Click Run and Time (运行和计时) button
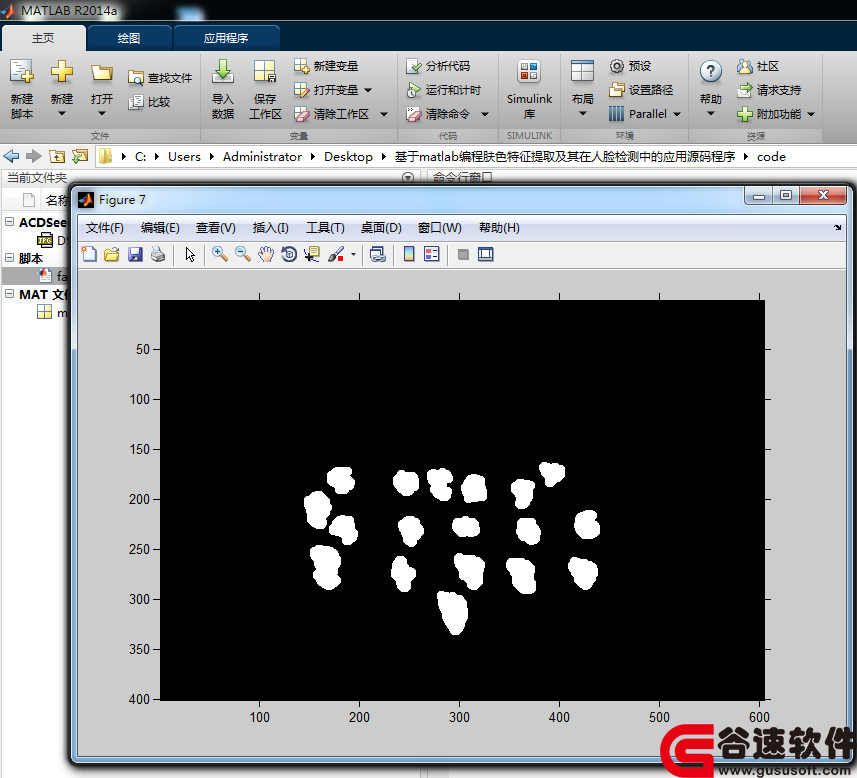The width and height of the screenshot is (857, 778). point(443,90)
